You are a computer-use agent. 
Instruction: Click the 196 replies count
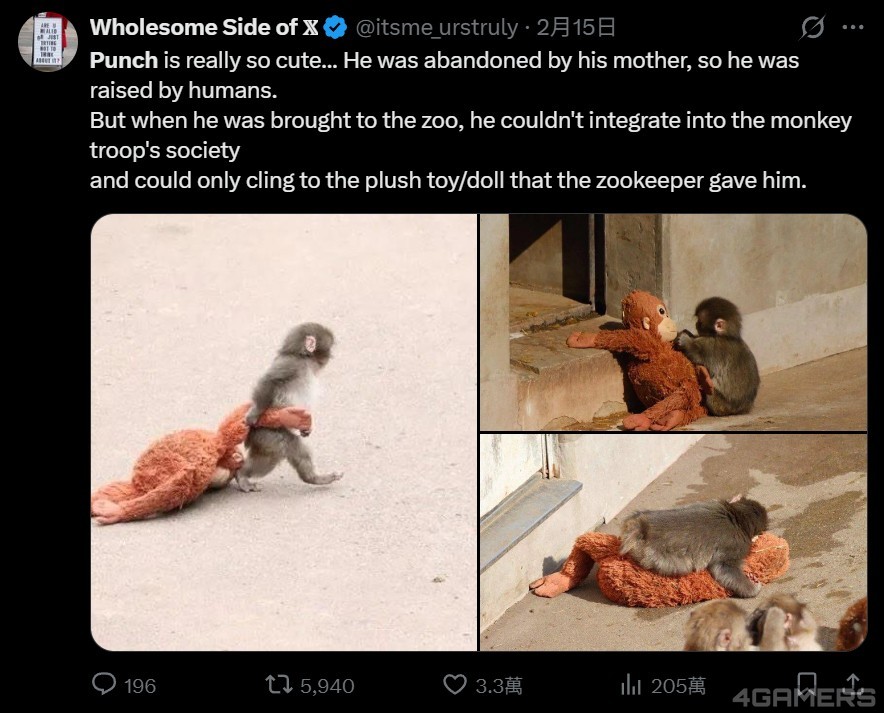(x=140, y=685)
